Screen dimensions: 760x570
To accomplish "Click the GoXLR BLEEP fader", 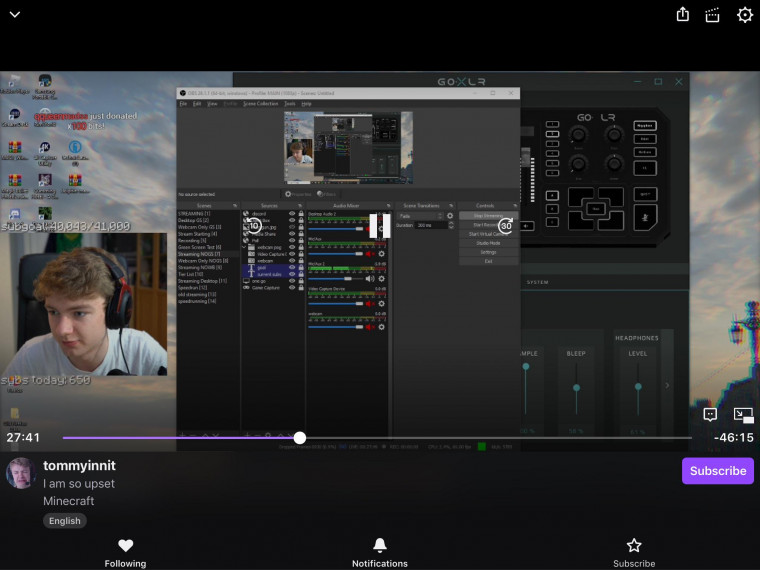I will pyautogui.click(x=576, y=388).
